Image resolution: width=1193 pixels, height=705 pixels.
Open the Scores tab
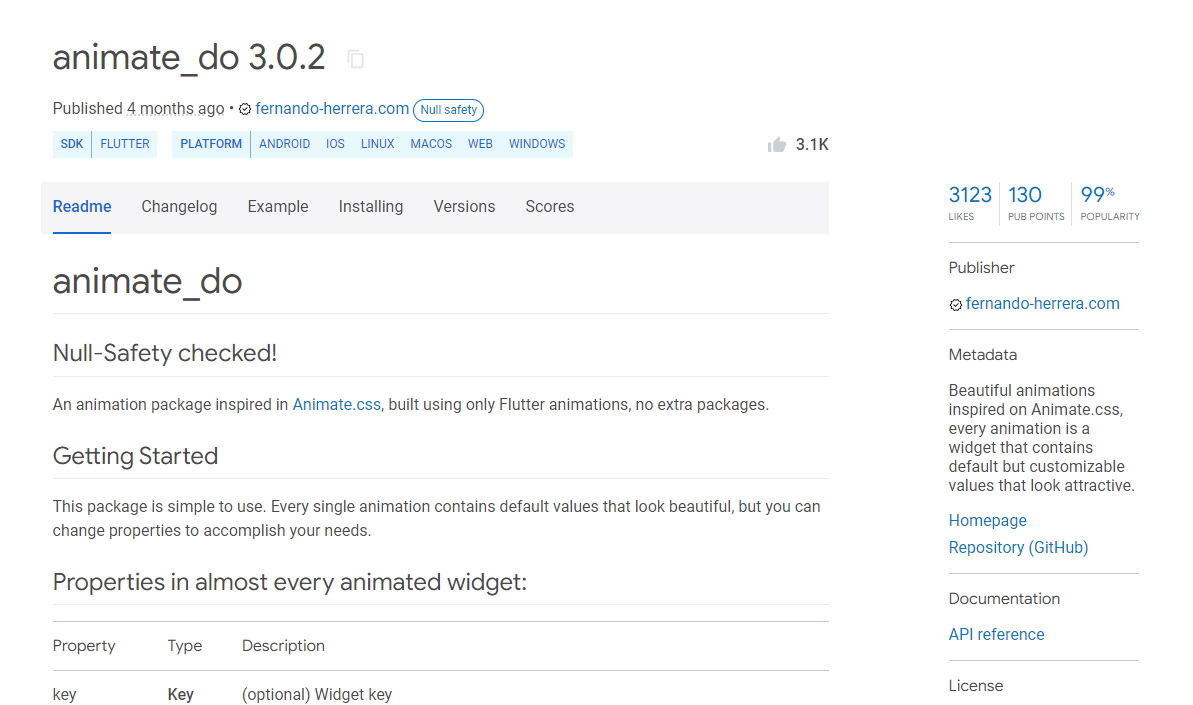[549, 207]
